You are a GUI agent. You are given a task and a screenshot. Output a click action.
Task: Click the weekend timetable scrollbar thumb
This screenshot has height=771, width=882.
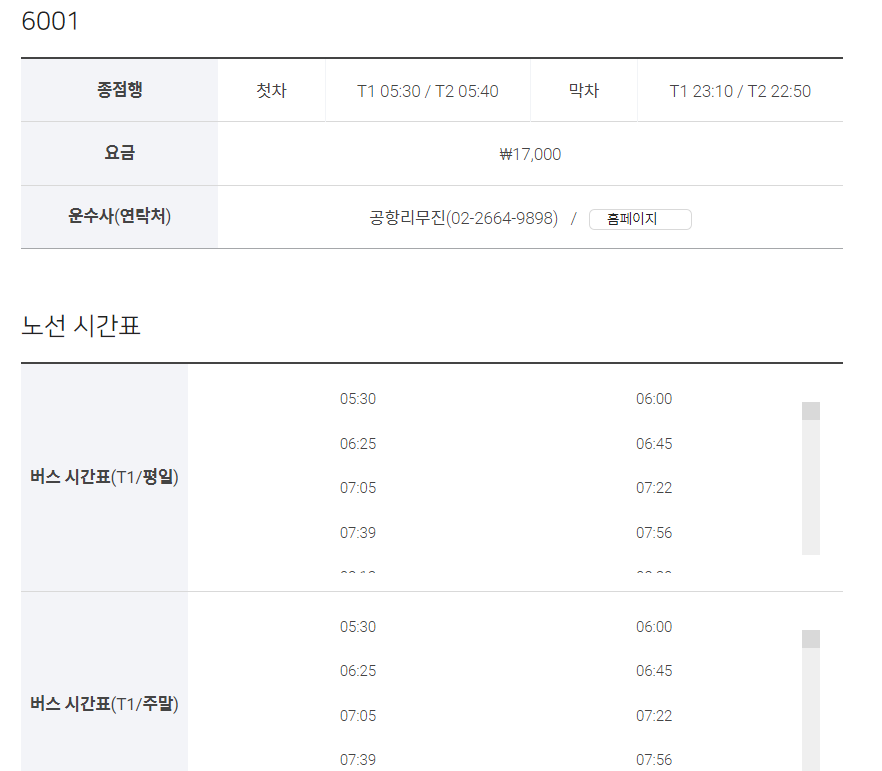[x=811, y=639]
